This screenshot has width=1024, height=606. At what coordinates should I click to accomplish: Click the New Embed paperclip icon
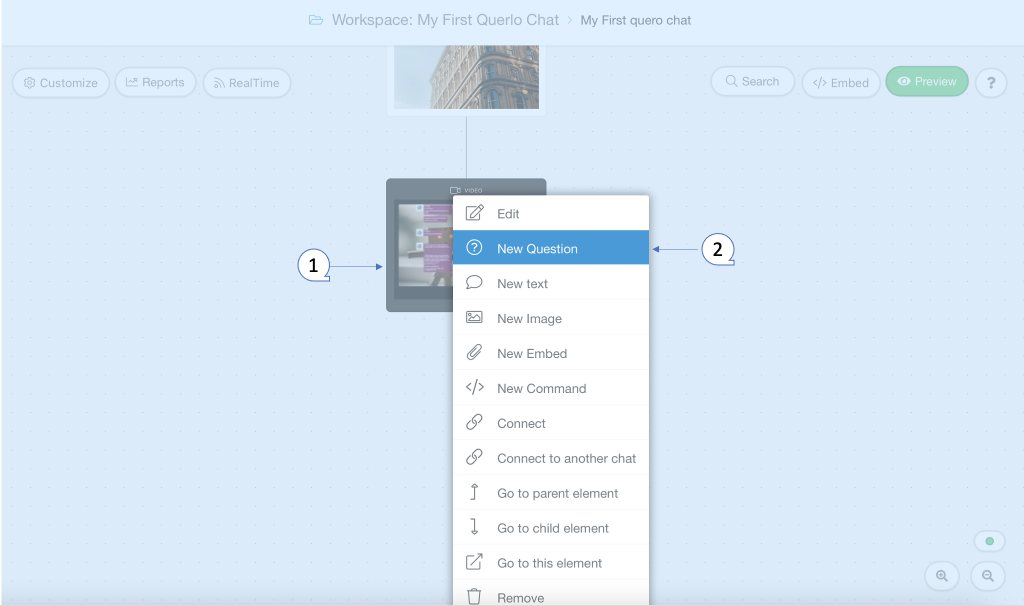point(474,353)
